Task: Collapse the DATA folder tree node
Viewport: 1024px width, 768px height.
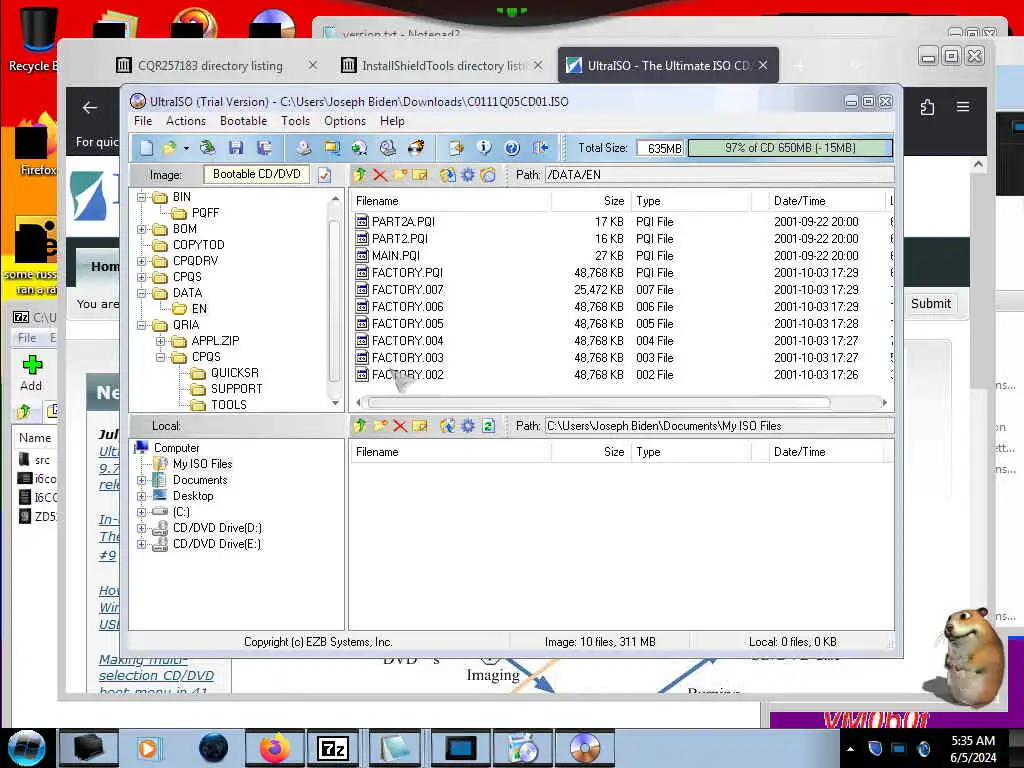Action: (x=142, y=293)
